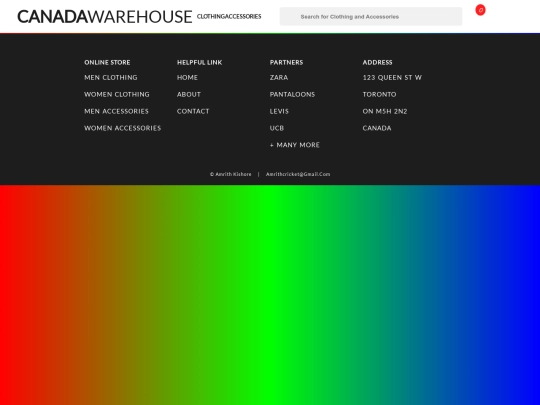Visit the HOME helpful link
540x405 pixels.
pos(187,77)
